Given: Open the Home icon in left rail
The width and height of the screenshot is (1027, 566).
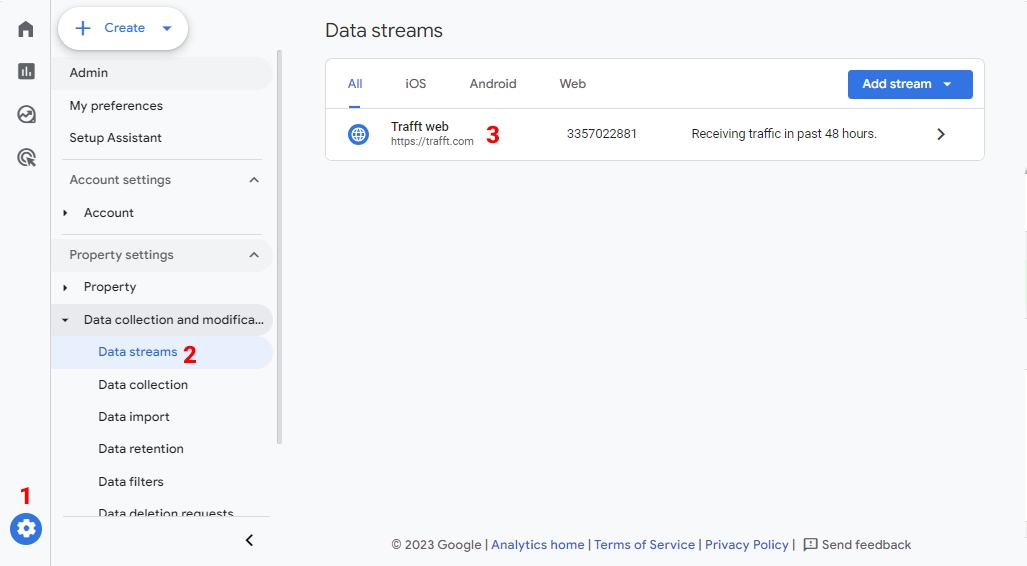Looking at the screenshot, I should click(x=26, y=29).
